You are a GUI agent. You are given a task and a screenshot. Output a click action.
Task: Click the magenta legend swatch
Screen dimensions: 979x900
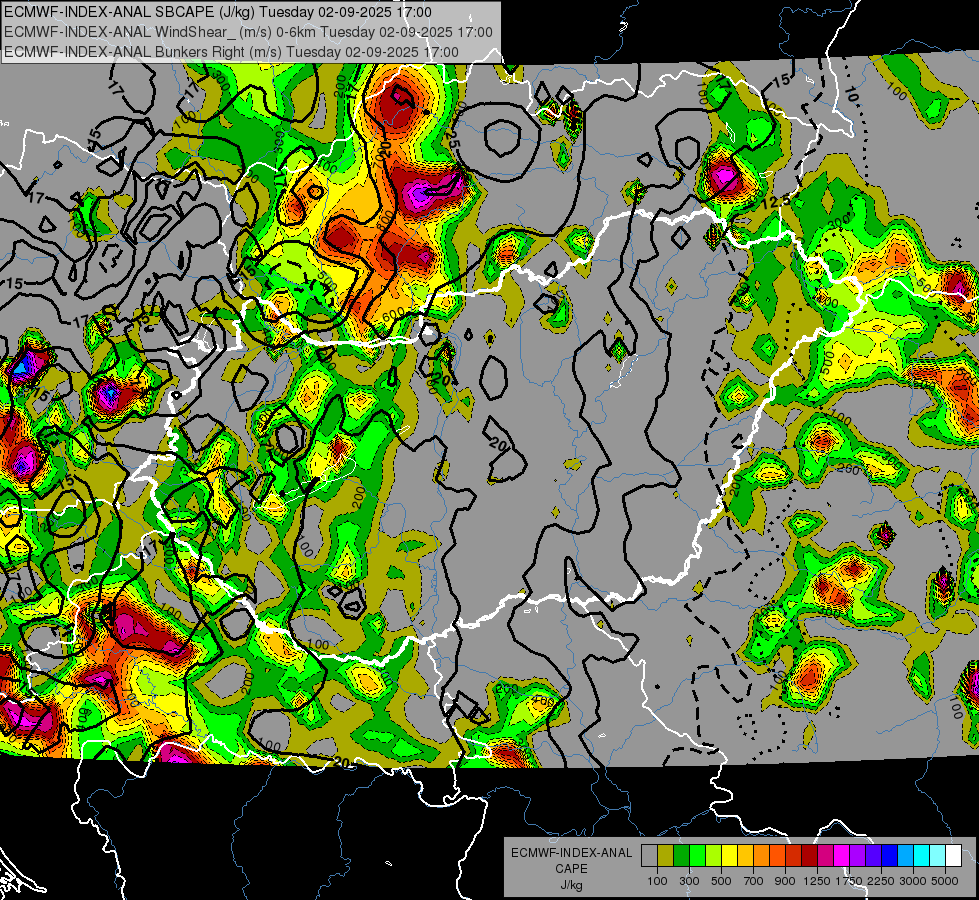841,855
